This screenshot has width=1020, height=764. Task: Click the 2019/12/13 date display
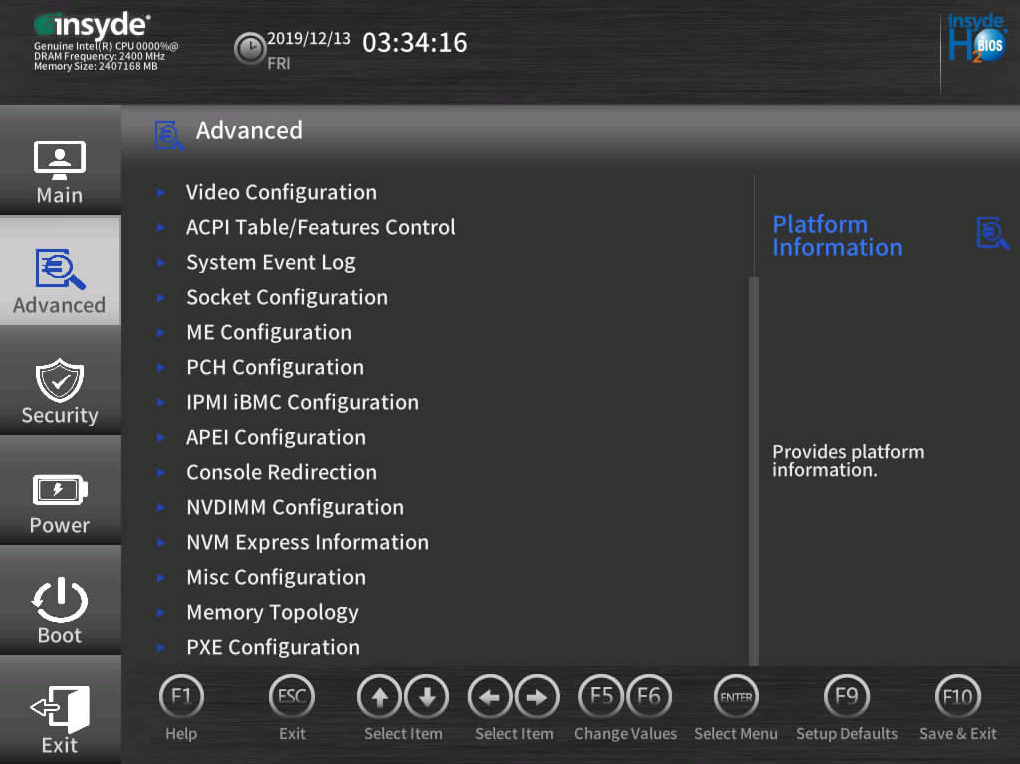[x=309, y=38]
